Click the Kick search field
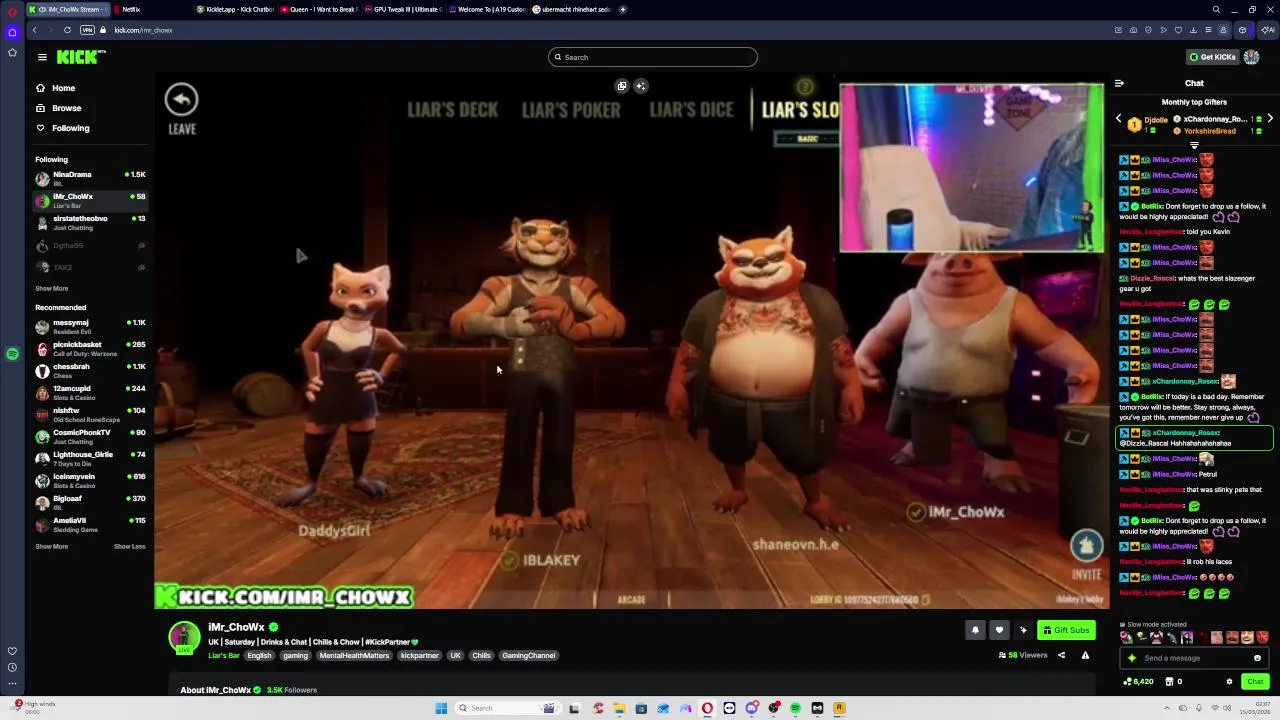The image size is (1280, 720). [652, 57]
